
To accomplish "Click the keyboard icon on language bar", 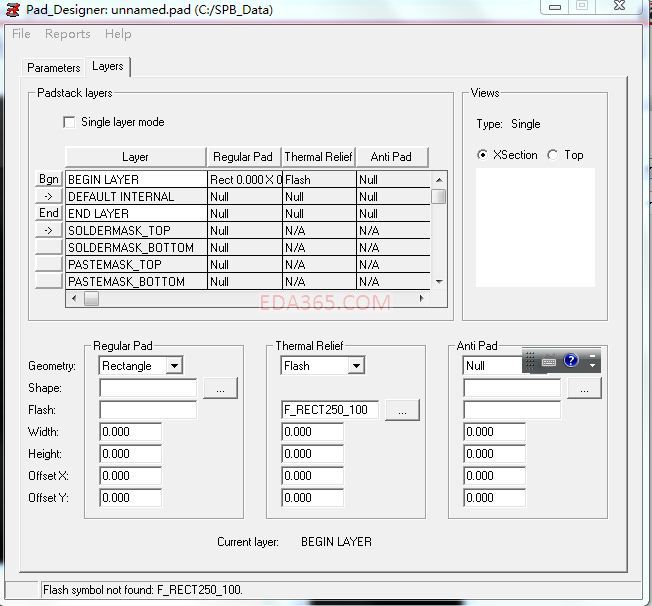I will (549, 362).
